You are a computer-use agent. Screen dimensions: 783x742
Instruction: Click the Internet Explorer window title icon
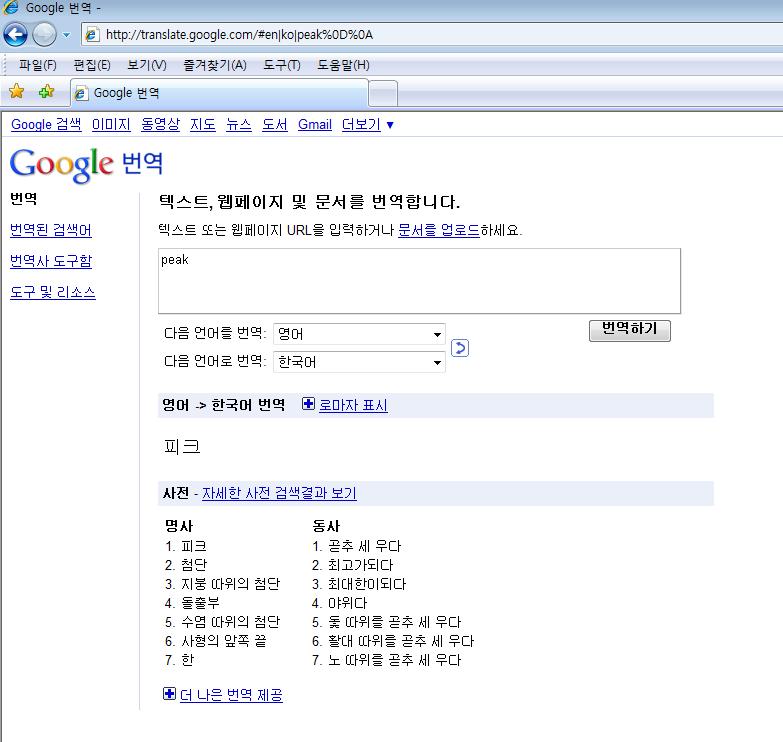11,7
